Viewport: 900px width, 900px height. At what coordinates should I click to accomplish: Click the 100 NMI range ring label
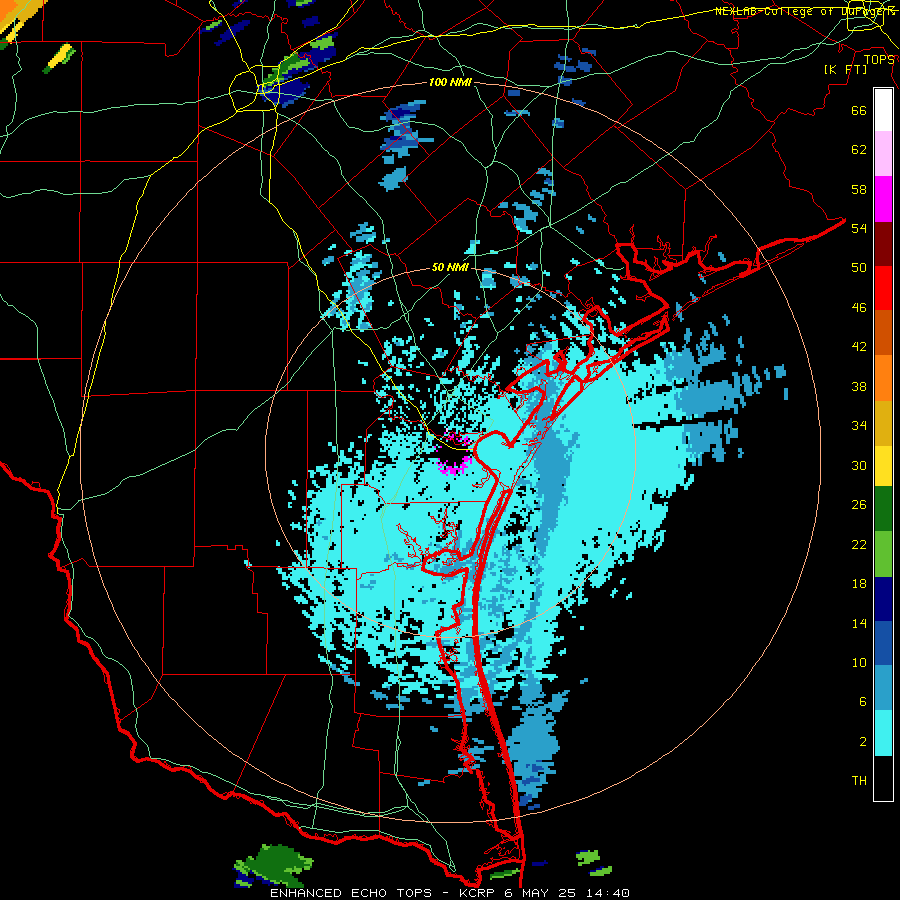coord(450,83)
